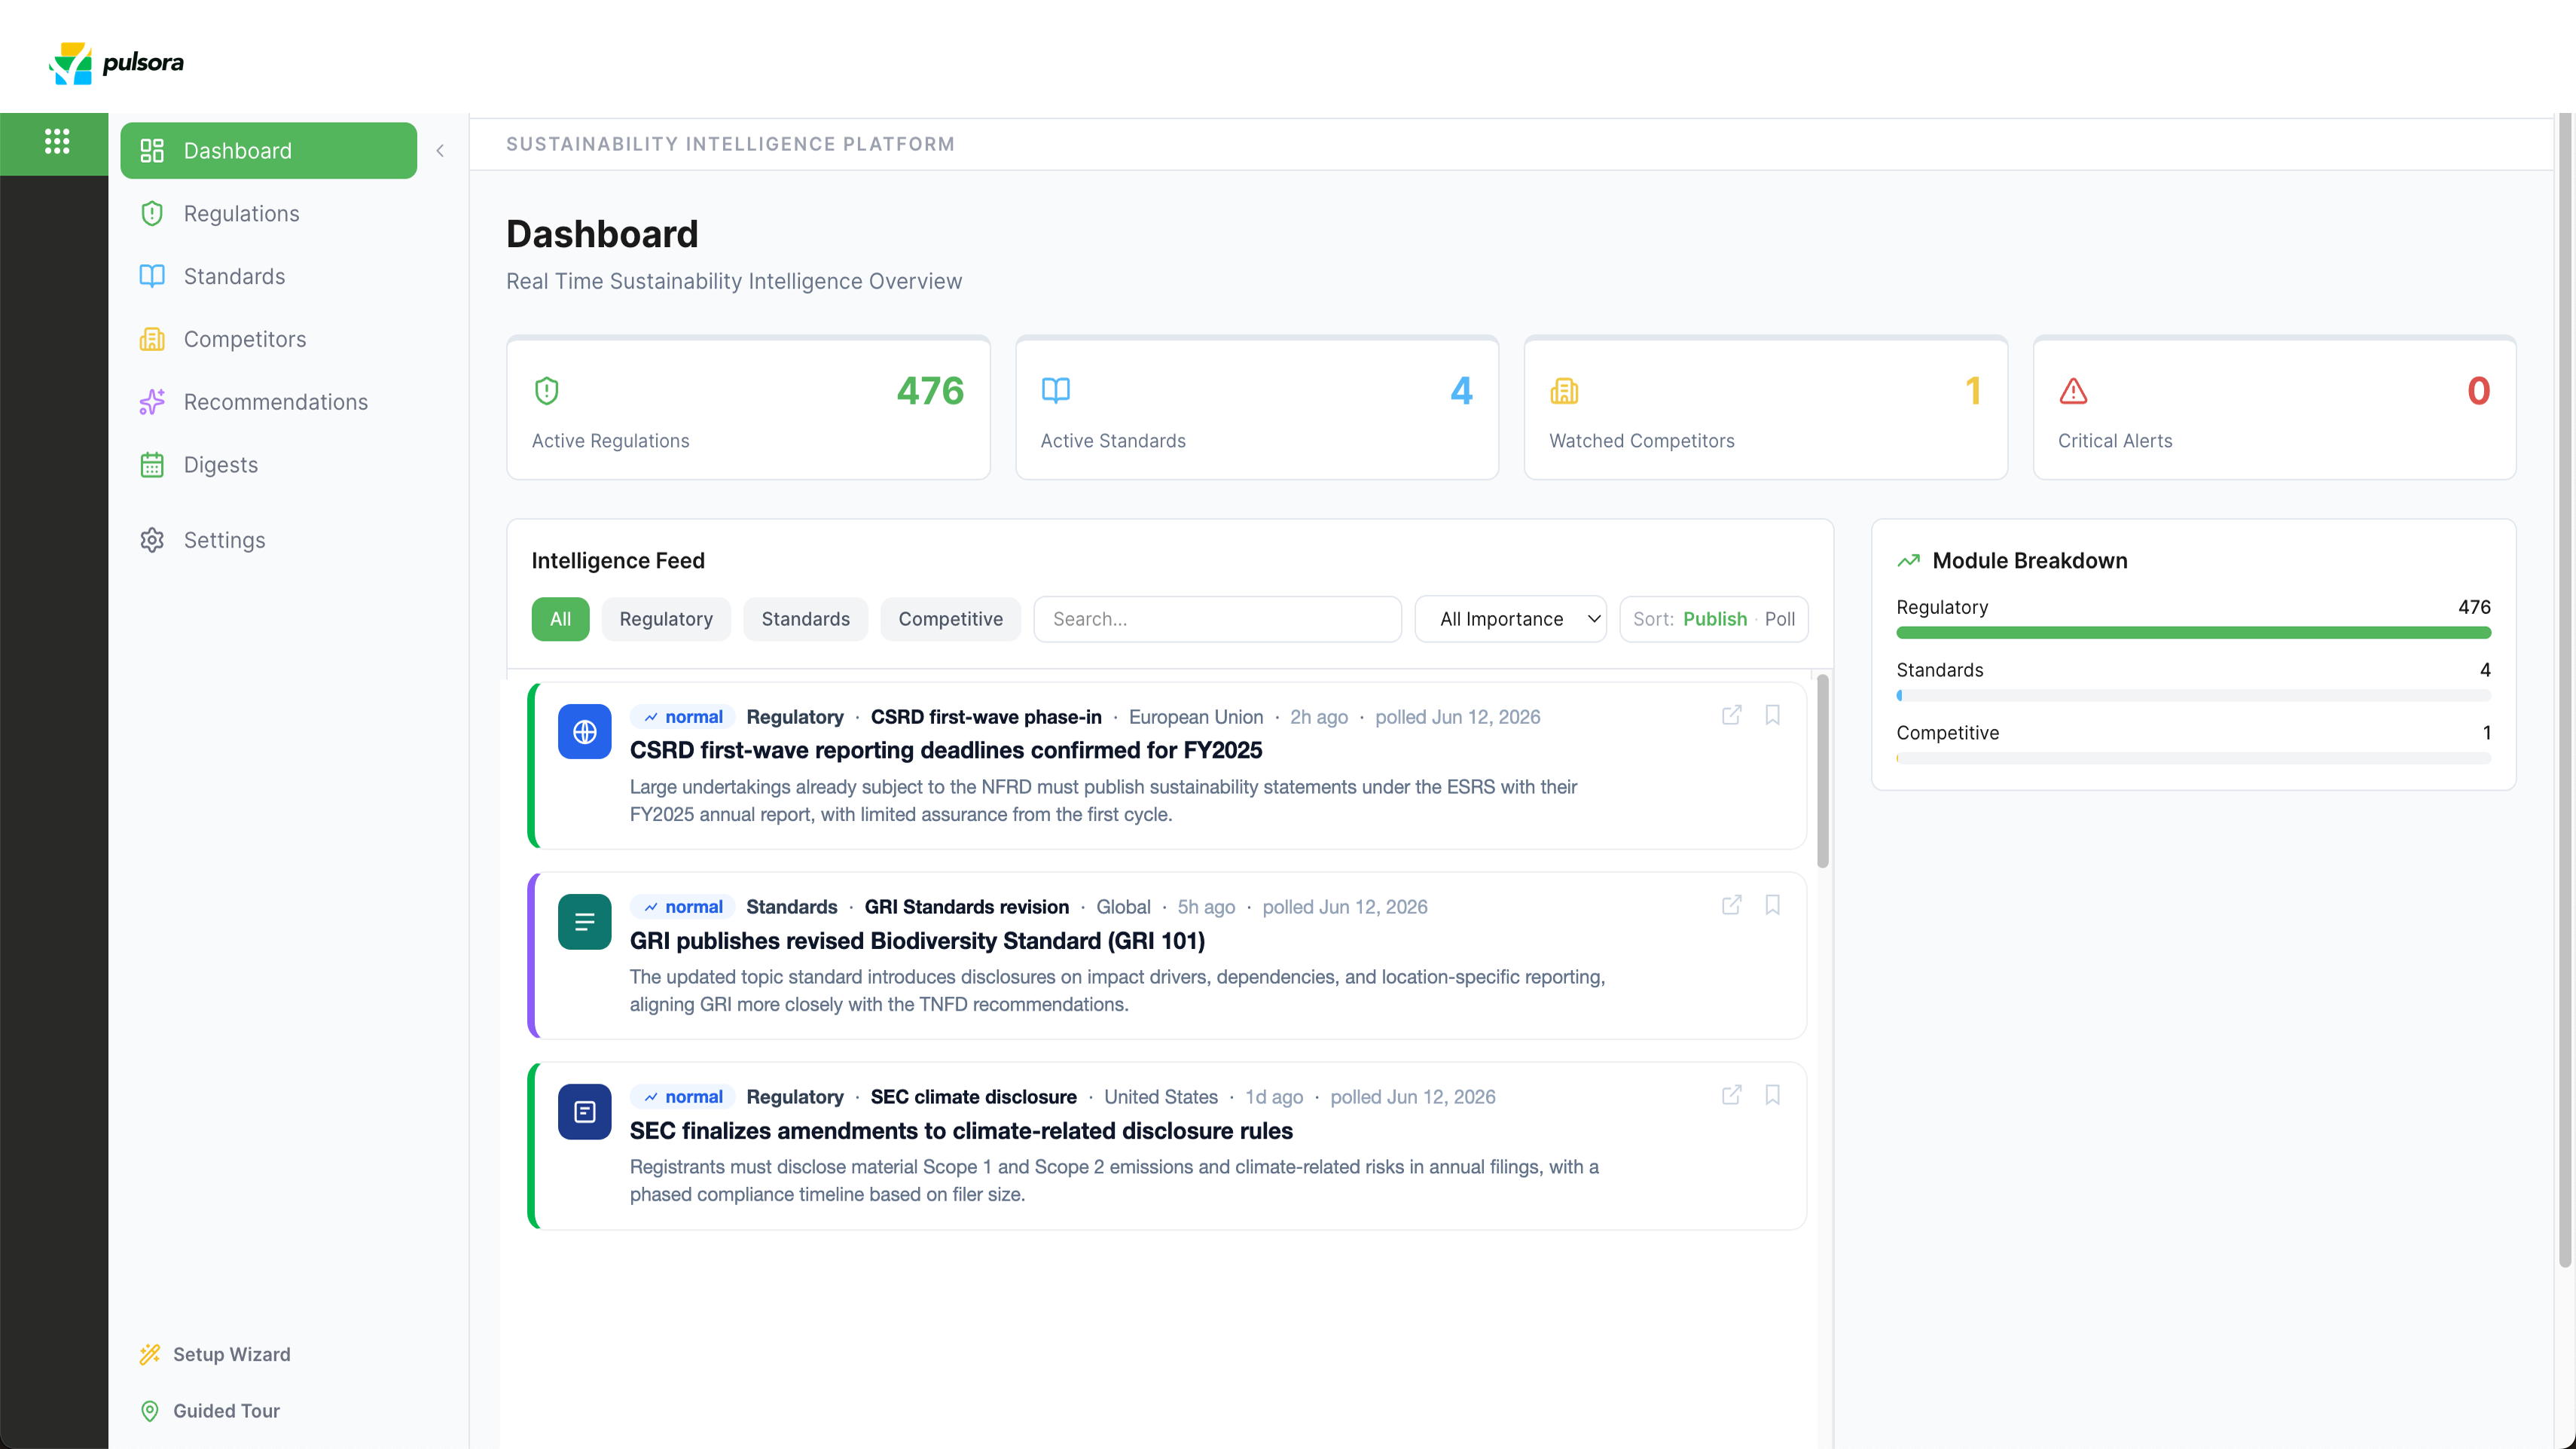Open GRI publishes revised Biodiversity Standard headline
This screenshot has height=1449, width=2576.
point(917,941)
